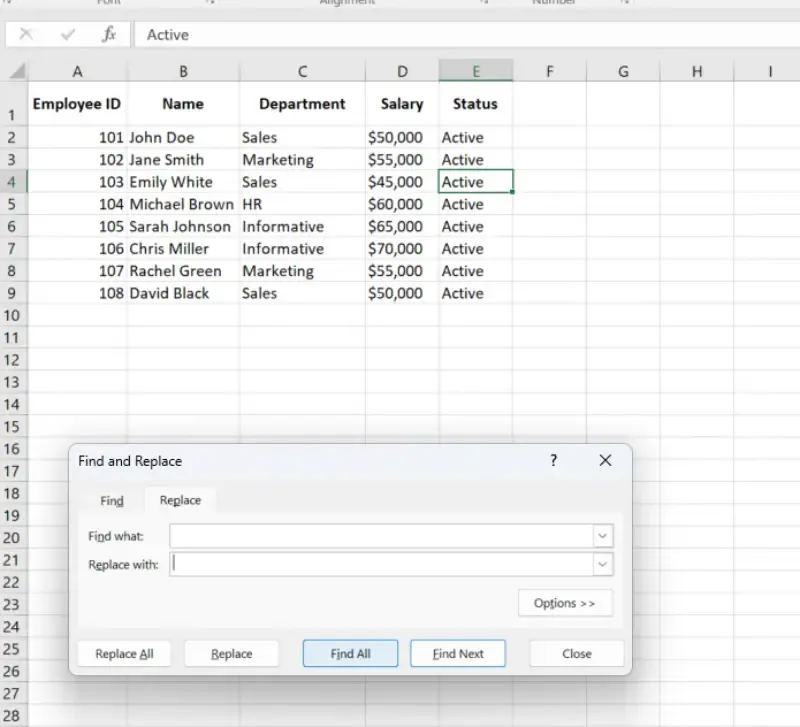The height and width of the screenshot is (727, 800).
Task: Open Find and Replace help question mark
Action: 554,460
